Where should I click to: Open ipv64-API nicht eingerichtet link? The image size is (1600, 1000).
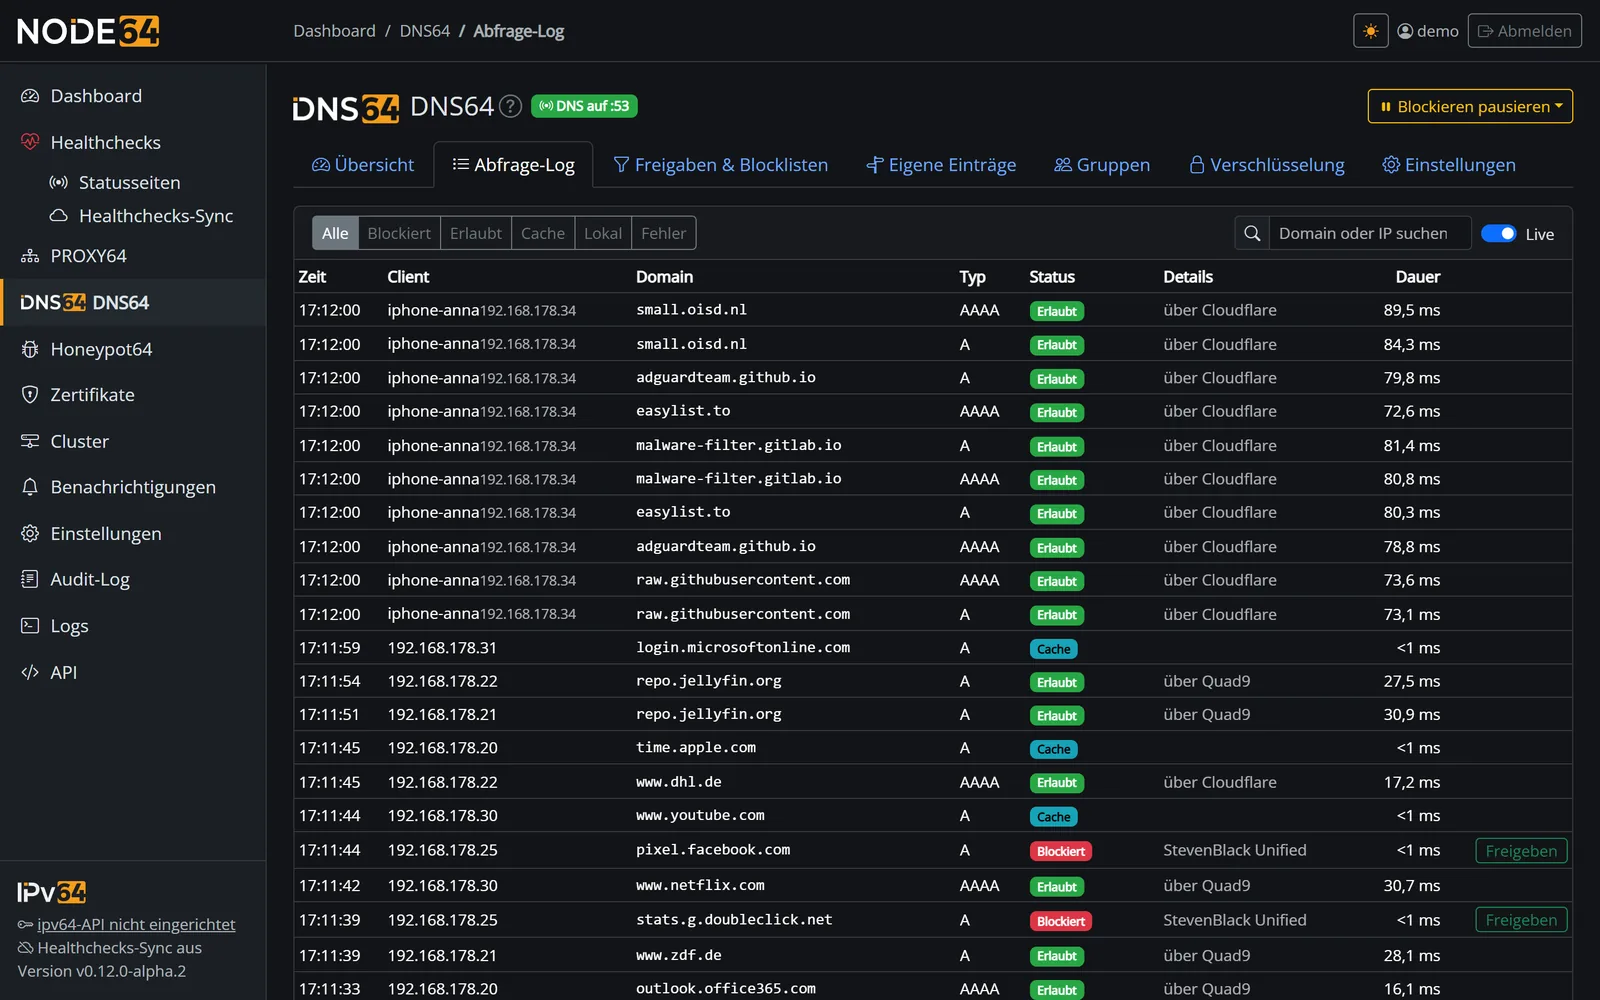click(136, 924)
